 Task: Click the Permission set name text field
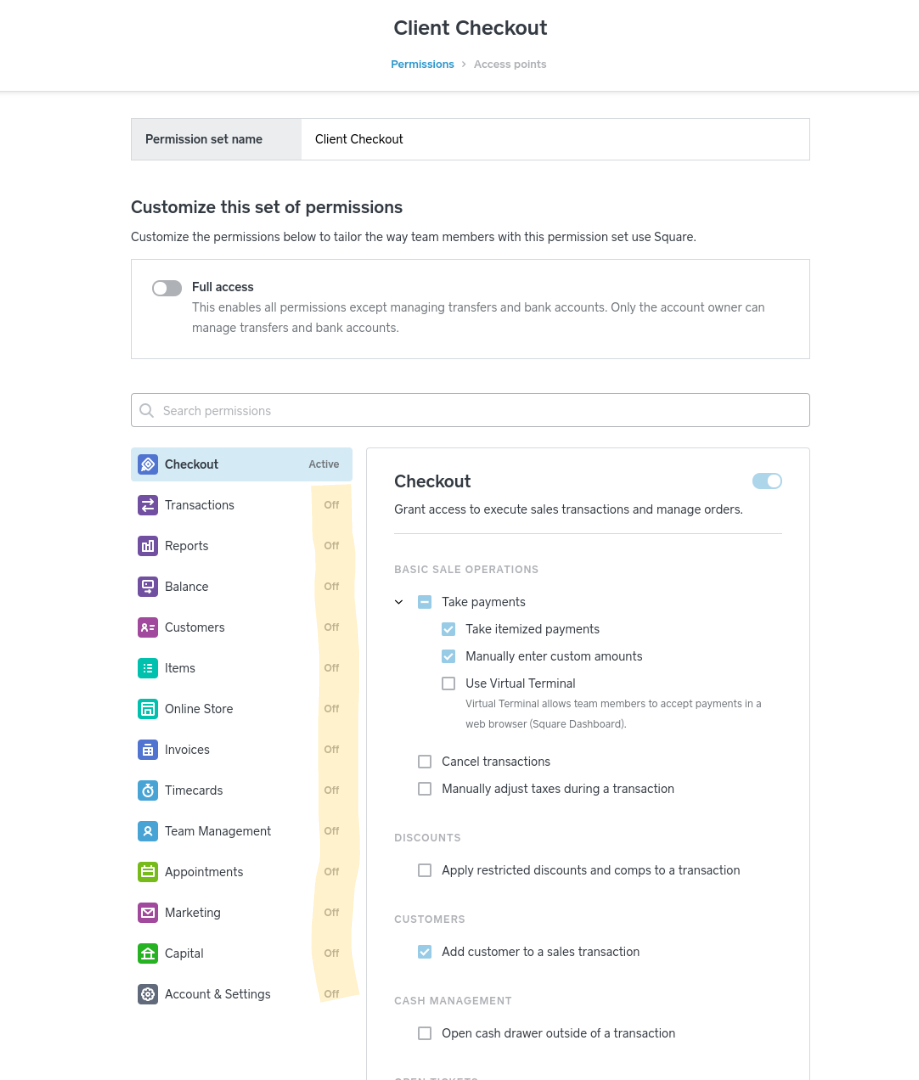[555, 139]
